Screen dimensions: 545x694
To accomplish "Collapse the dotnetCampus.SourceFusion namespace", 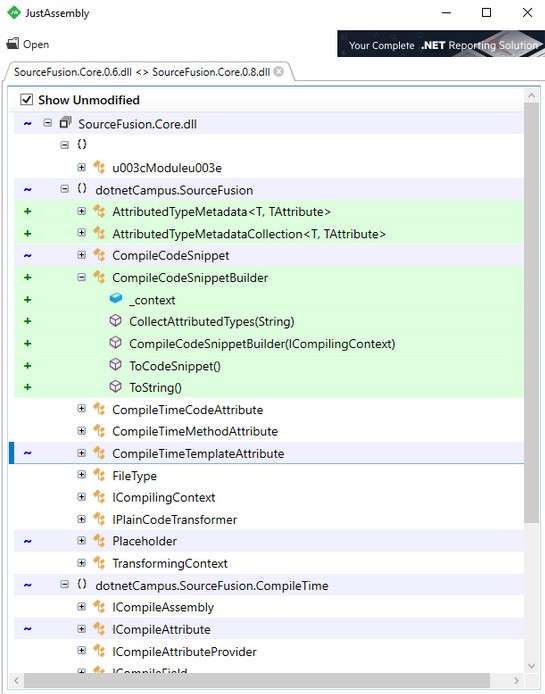I will point(65,189).
